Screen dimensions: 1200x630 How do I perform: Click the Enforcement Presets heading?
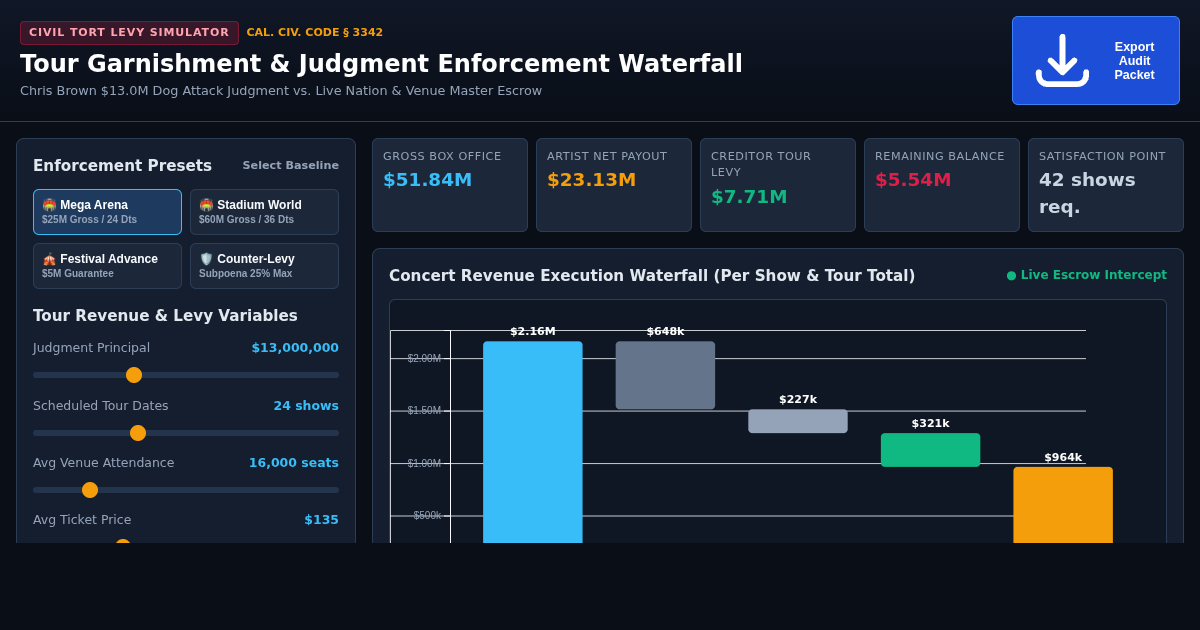[x=122, y=166]
